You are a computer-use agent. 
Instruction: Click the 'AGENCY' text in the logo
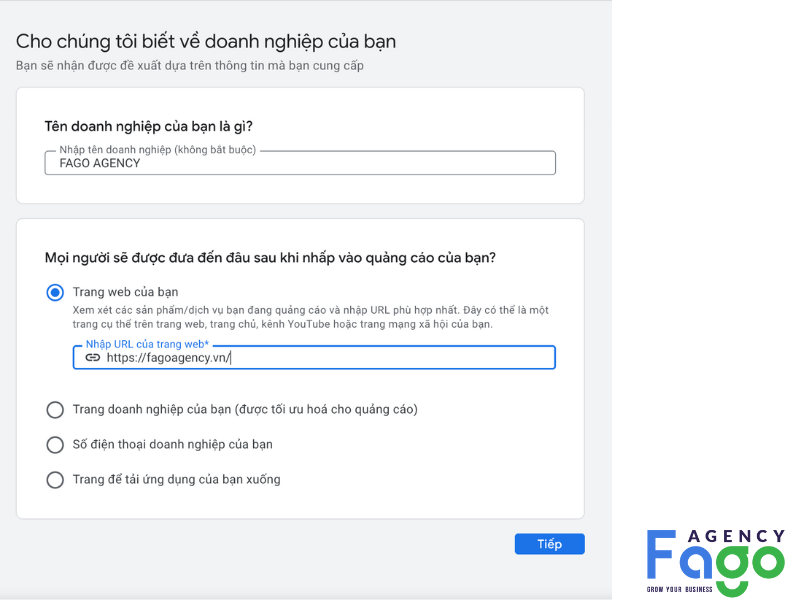(739, 537)
